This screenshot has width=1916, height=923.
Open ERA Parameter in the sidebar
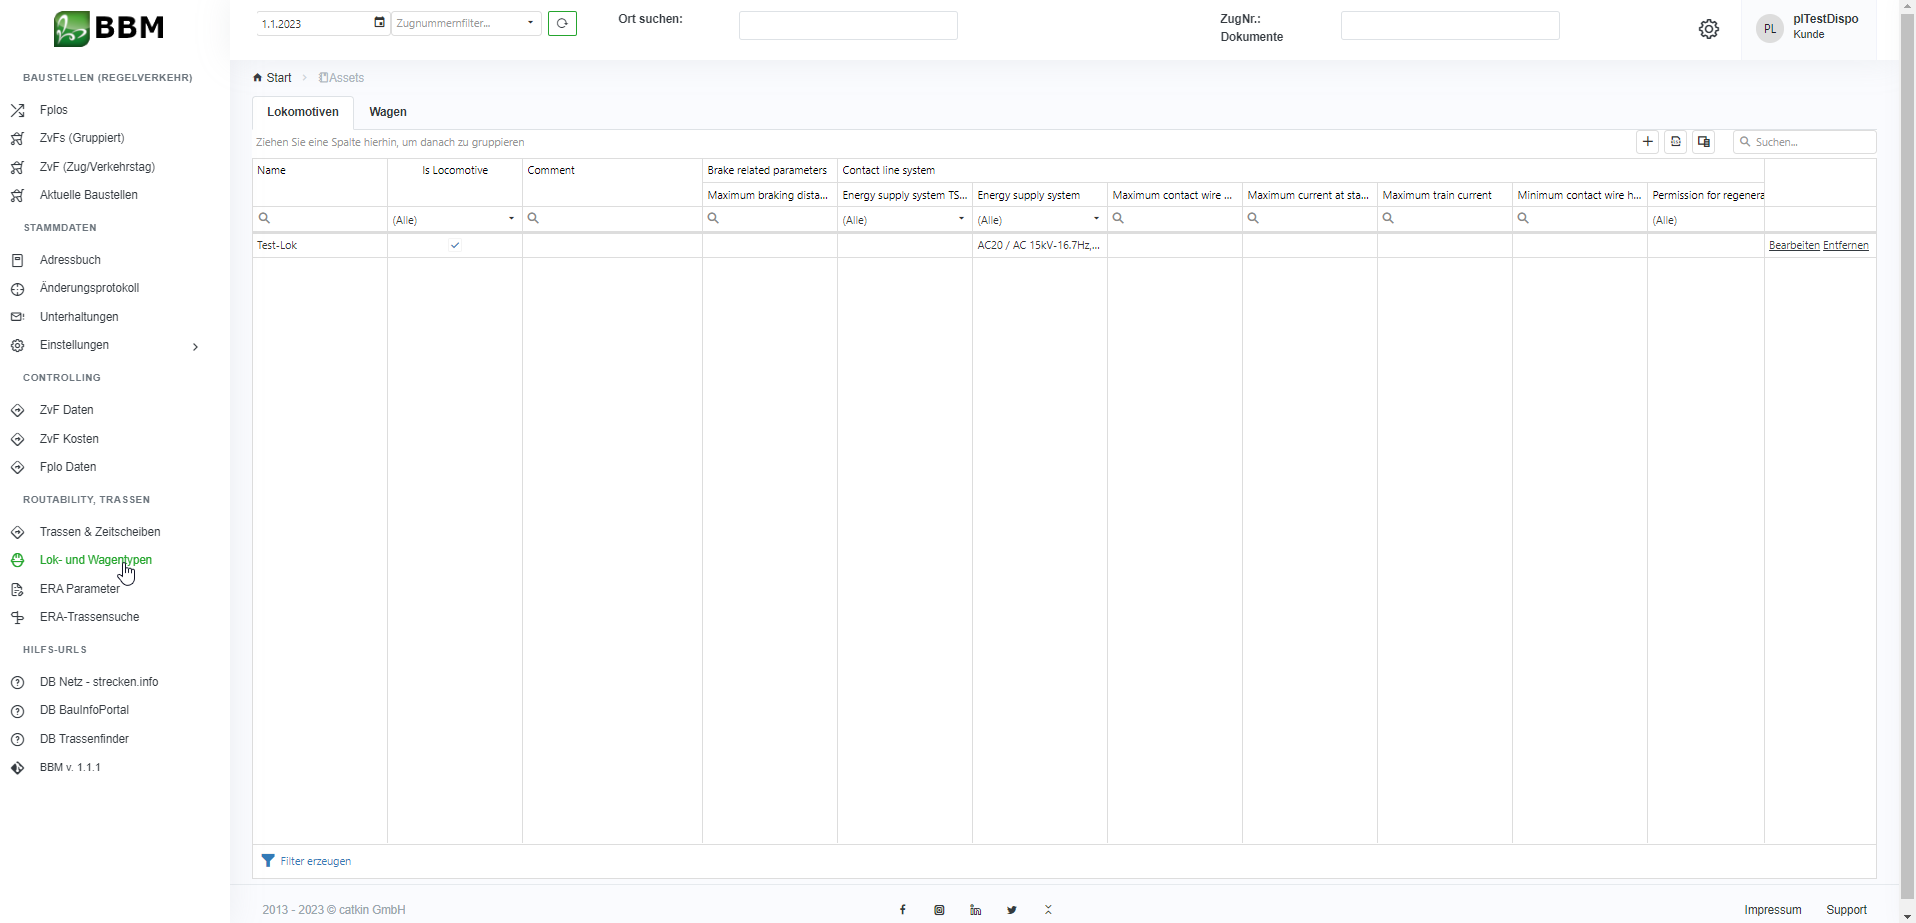pyautogui.click(x=79, y=589)
